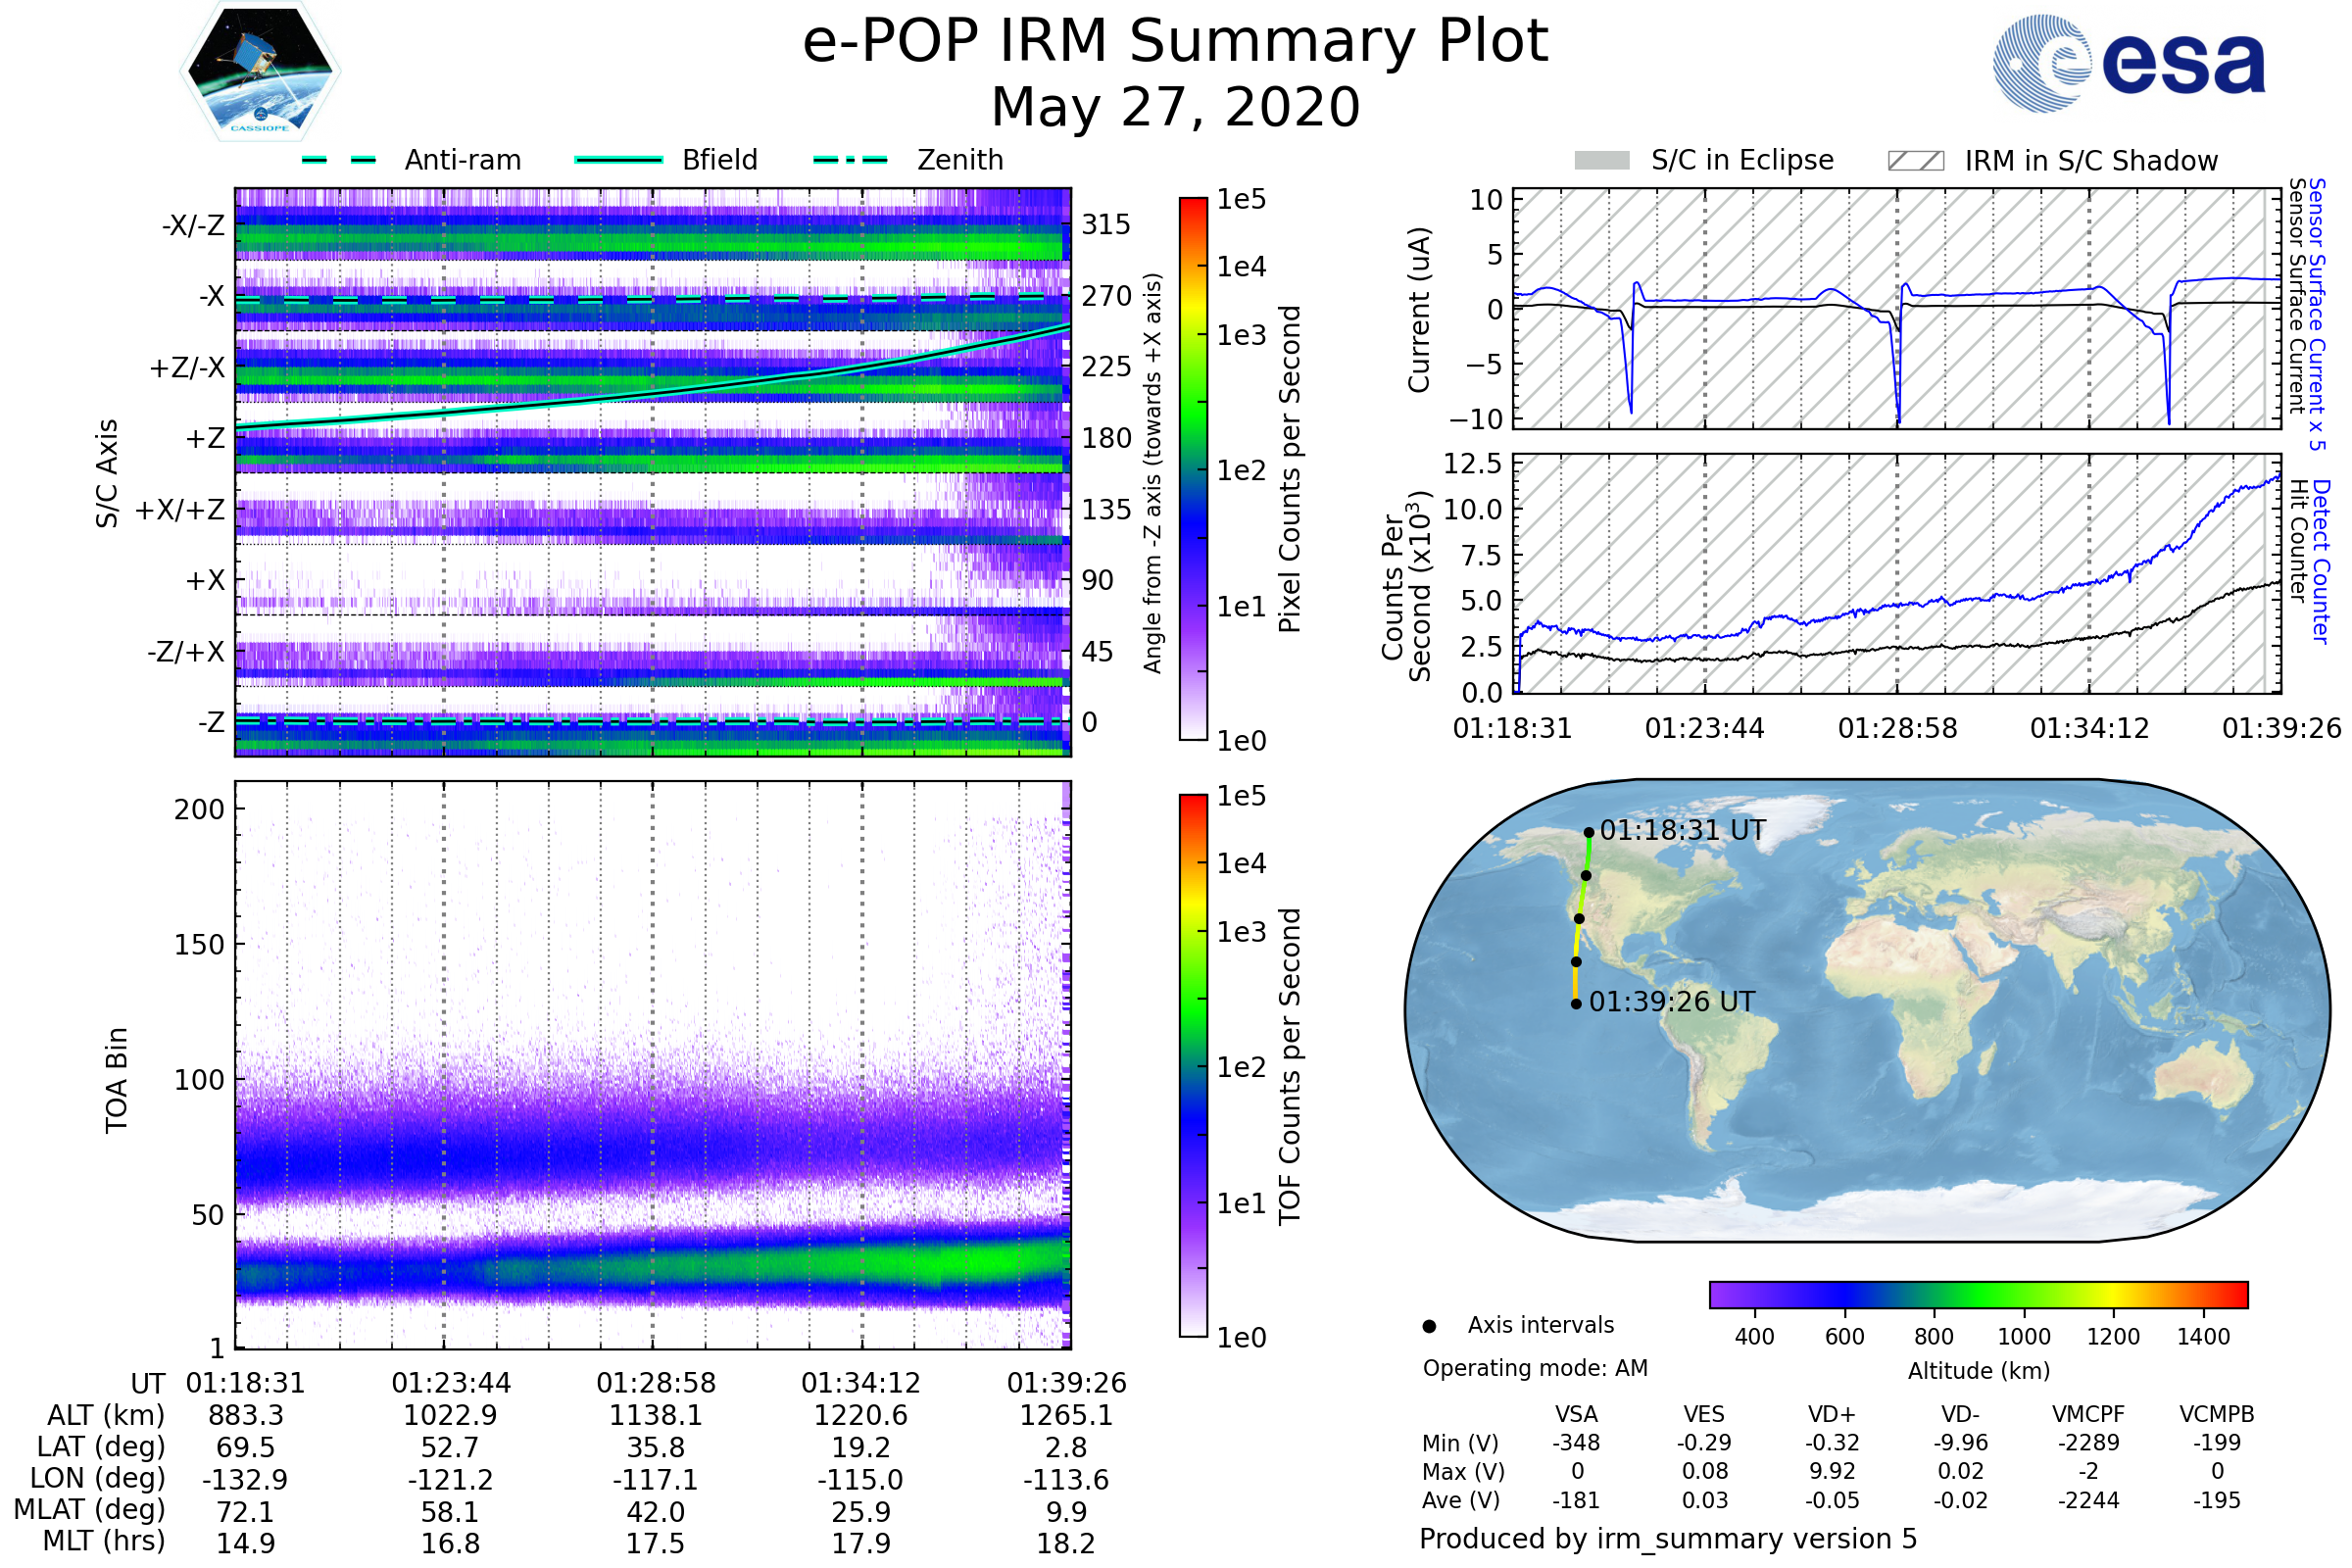Click the VSA column header in voltage table
The height and width of the screenshot is (1568, 2352).
point(1576,1414)
